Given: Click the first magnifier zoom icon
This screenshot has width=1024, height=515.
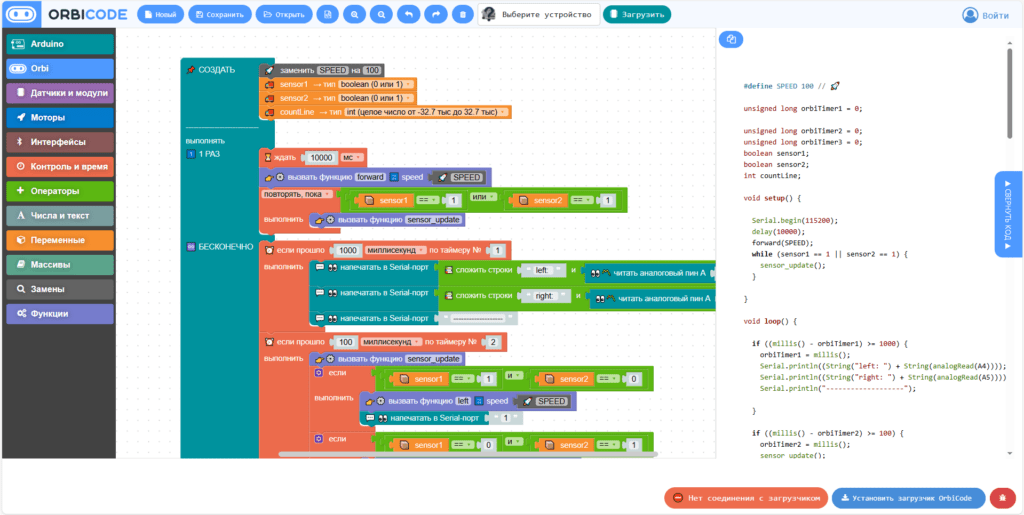Looking at the screenshot, I should (x=355, y=14).
